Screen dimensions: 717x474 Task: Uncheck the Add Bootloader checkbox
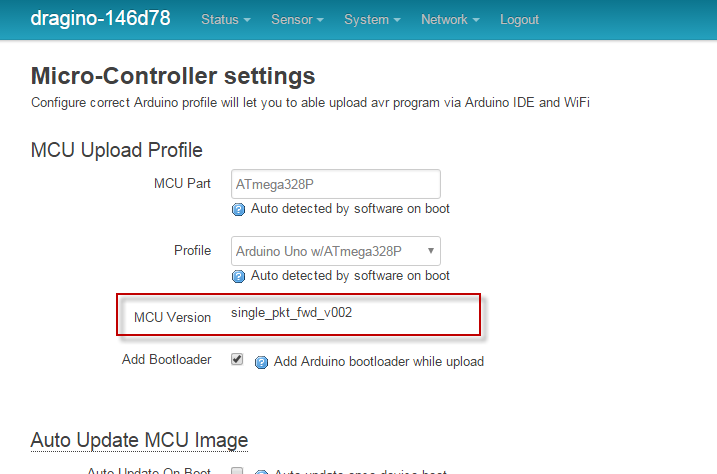tap(237, 359)
